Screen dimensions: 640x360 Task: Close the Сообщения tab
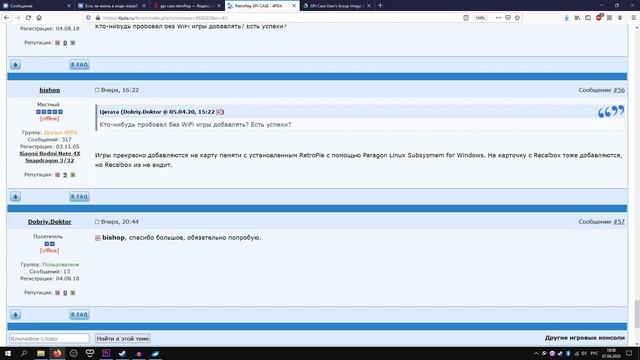tap(69, 6)
